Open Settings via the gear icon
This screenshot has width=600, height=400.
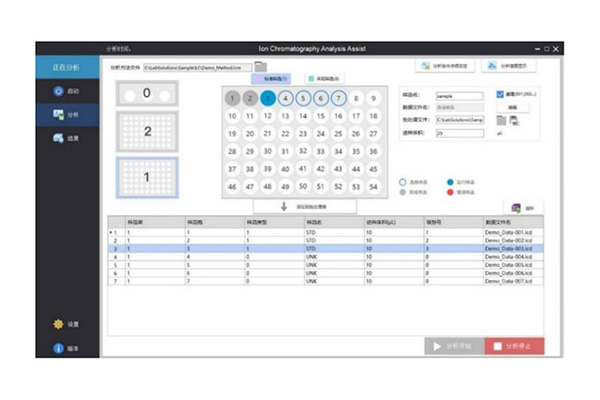(x=67, y=324)
